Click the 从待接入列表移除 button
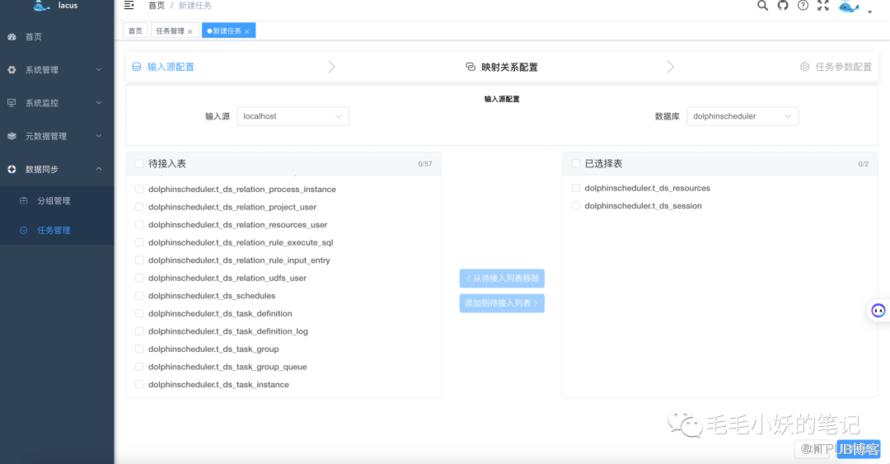Image resolution: width=890 pixels, height=464 pixels. (x=502, y=279)
